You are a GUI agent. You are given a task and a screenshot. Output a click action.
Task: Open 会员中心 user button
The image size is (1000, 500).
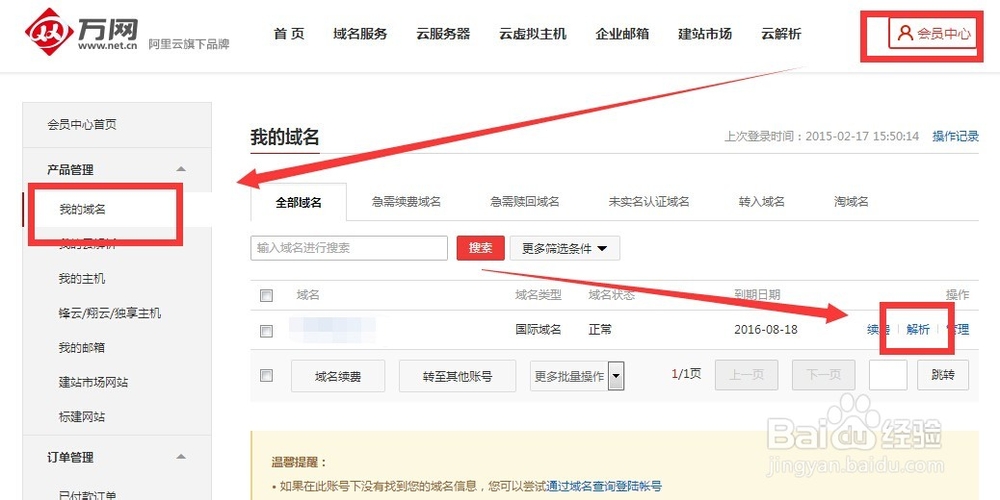[x=933, y=33]
